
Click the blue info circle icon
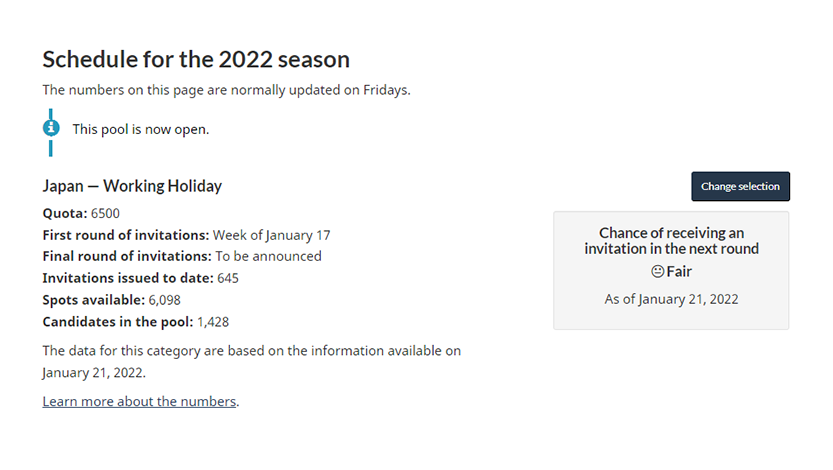click(51, 128)
